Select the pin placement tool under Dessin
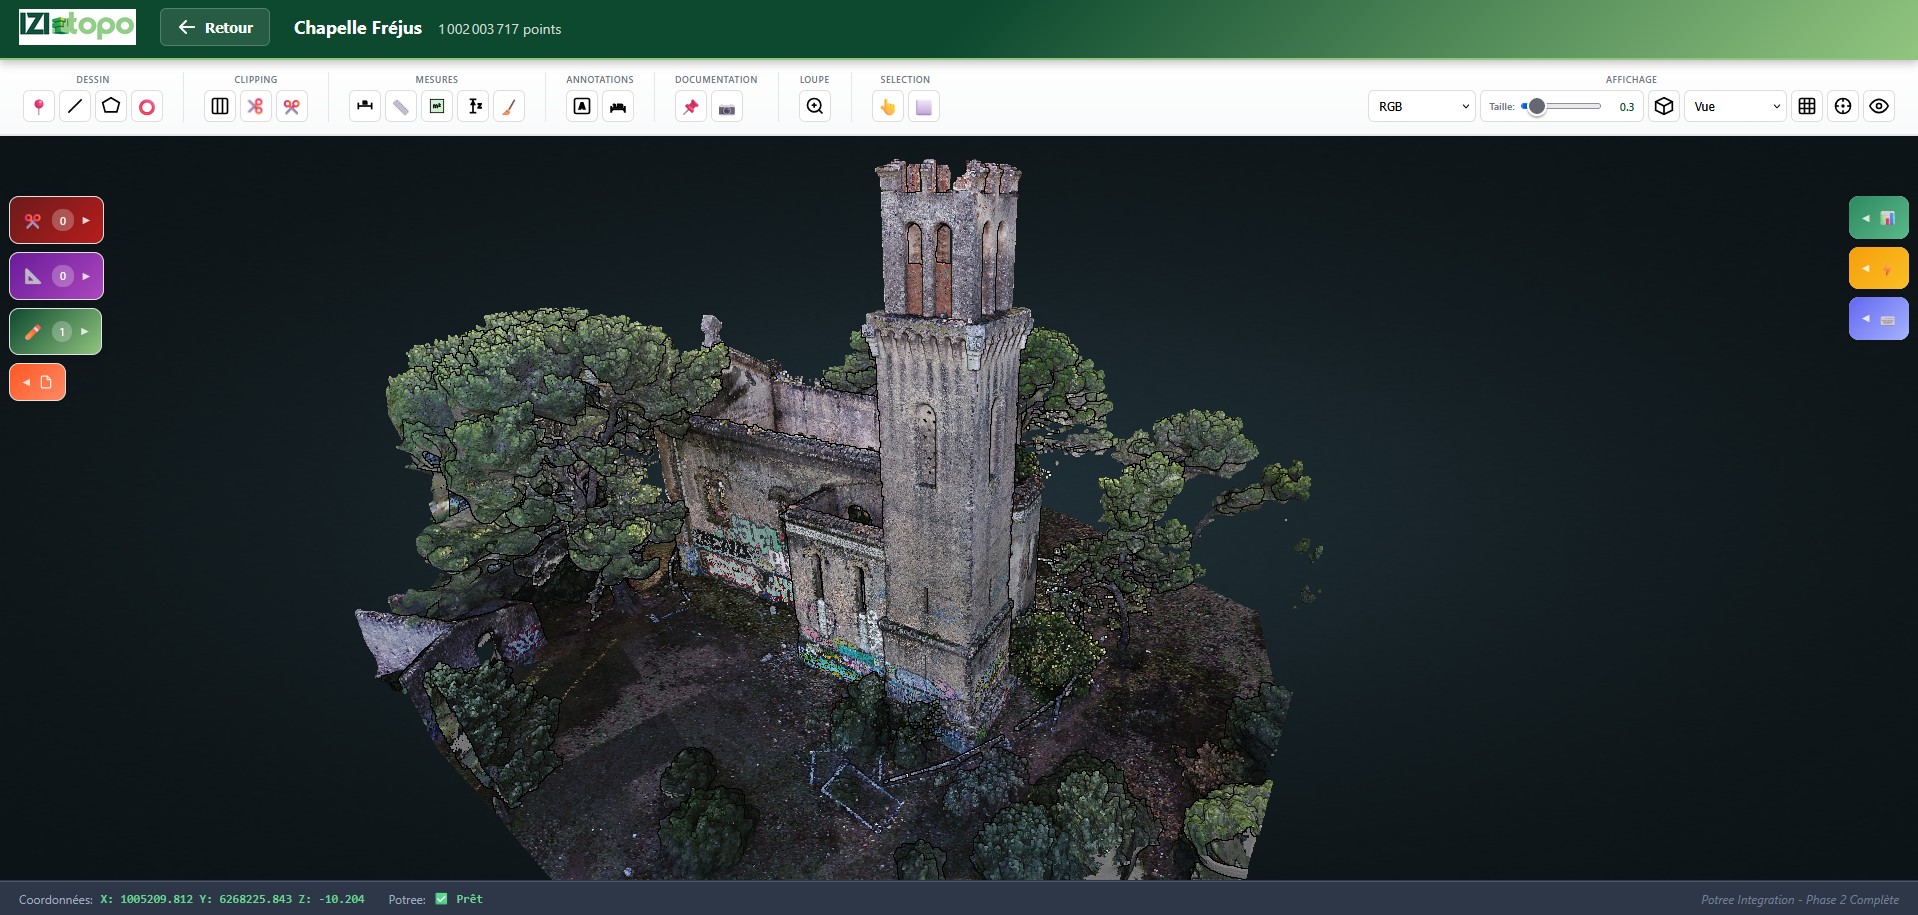This screenshot has height=915, width=1918. point(38,106)
